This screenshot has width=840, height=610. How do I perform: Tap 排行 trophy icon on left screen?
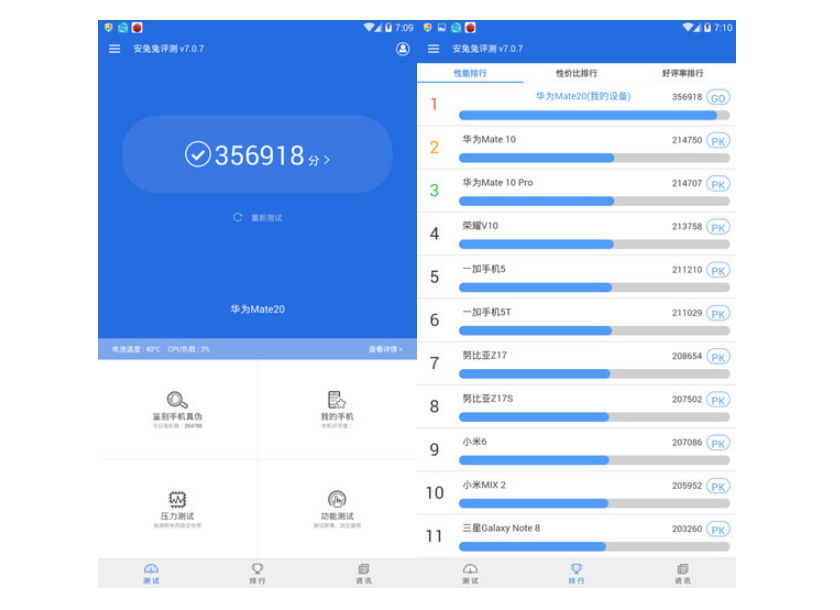click(x=257, y=569)
